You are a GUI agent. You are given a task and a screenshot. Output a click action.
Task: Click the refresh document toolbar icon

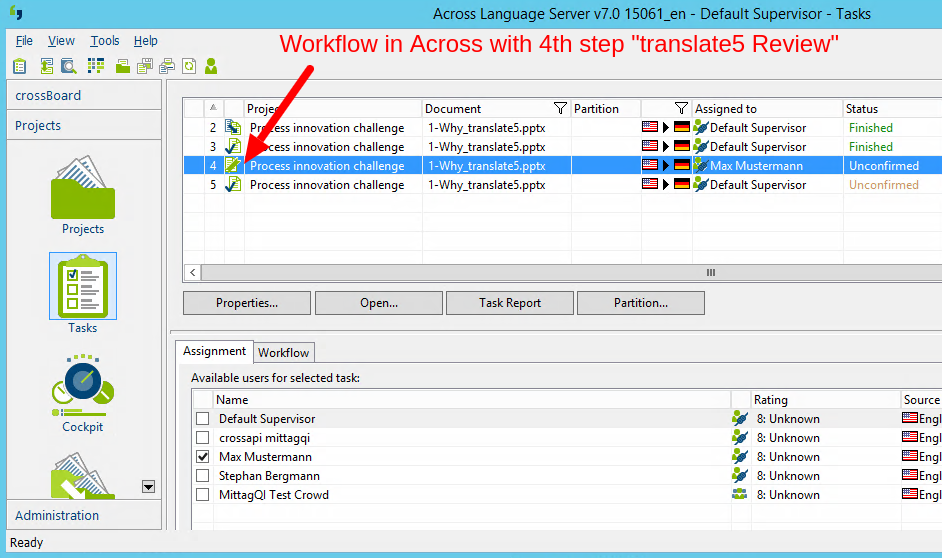(x=189, y=66)
